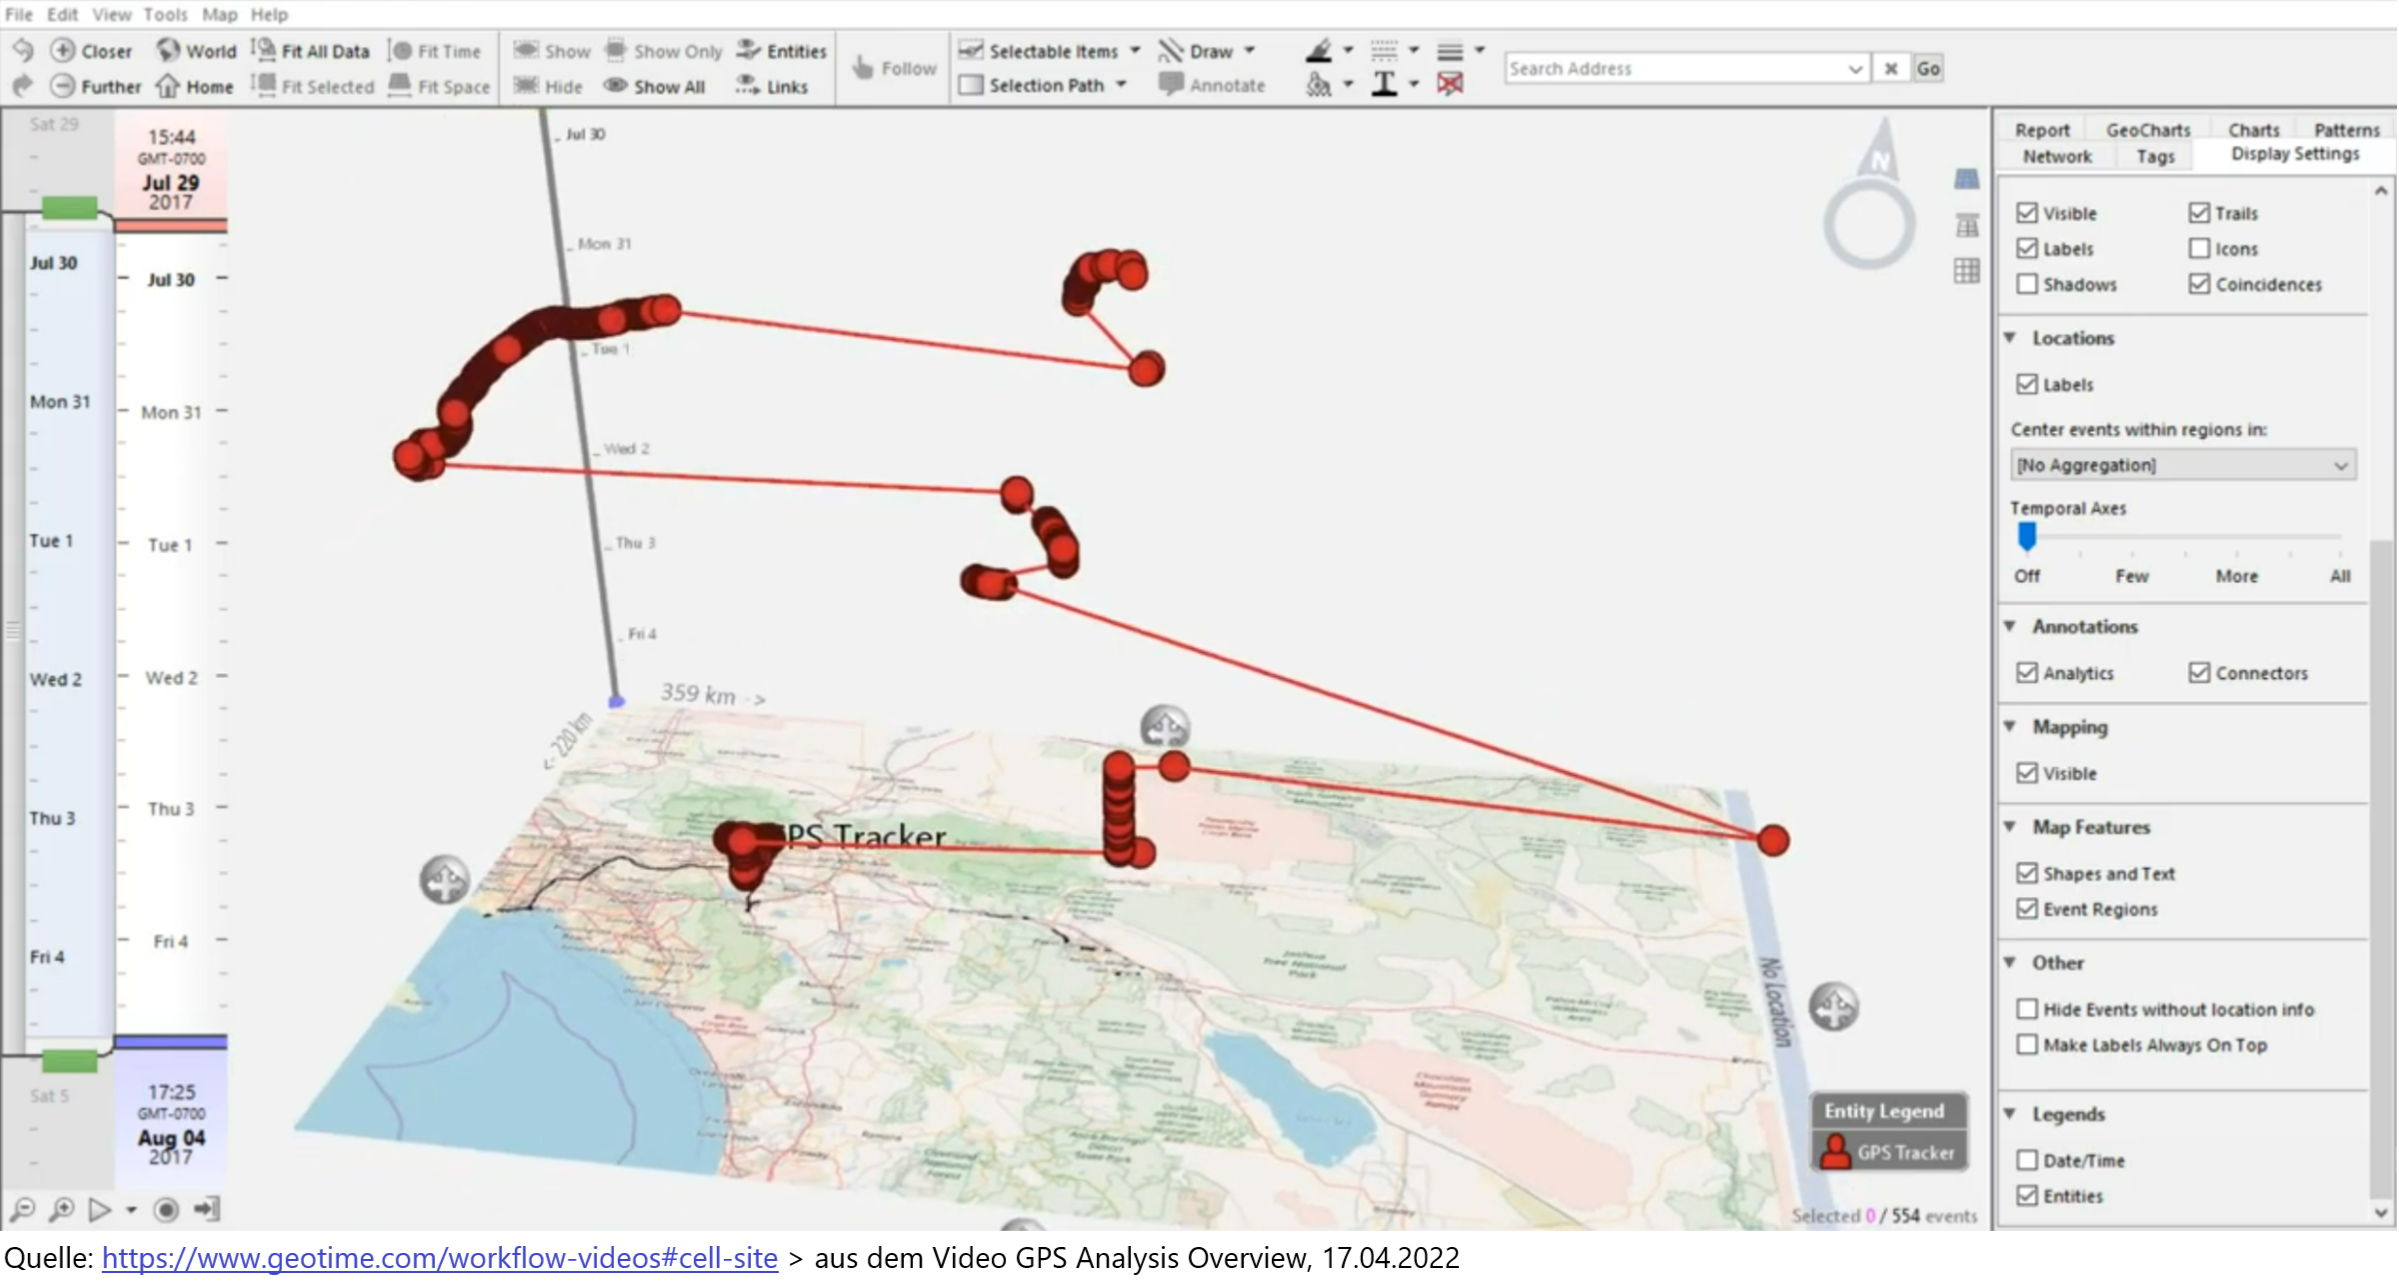This screenshot has width=2399, height=1282.
Task: Open the File menu
Action: pos(19,14)
